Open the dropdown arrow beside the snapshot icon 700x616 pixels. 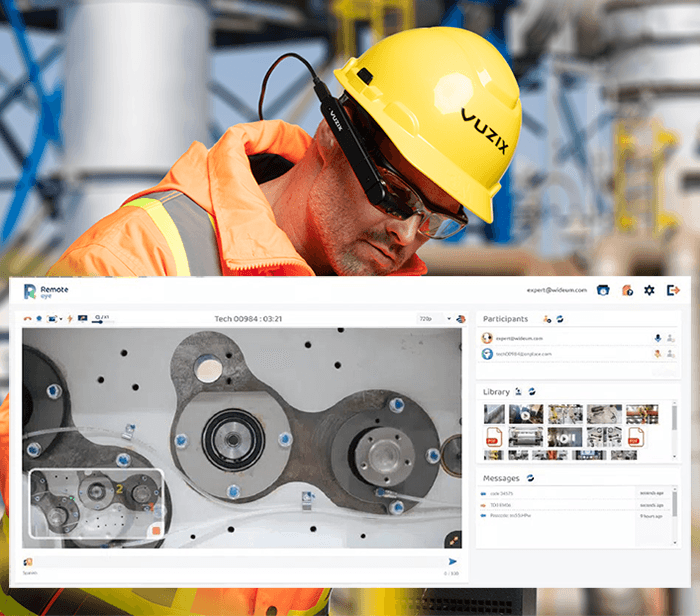tap(61, 319)
